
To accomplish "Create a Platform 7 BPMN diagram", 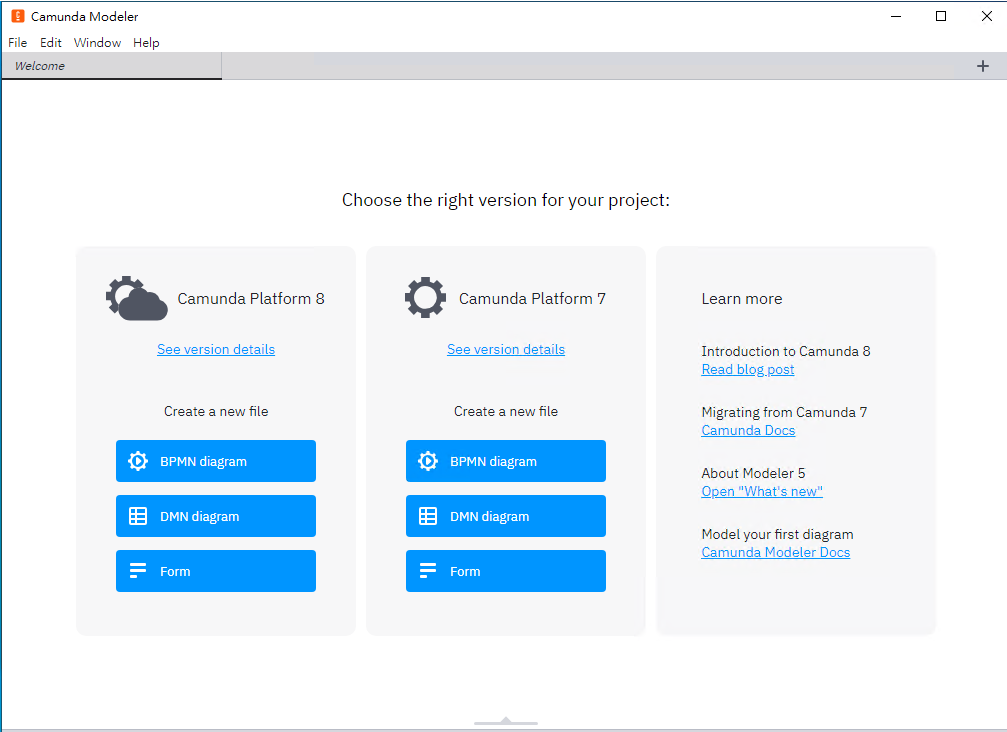I will tap(506, 461).
